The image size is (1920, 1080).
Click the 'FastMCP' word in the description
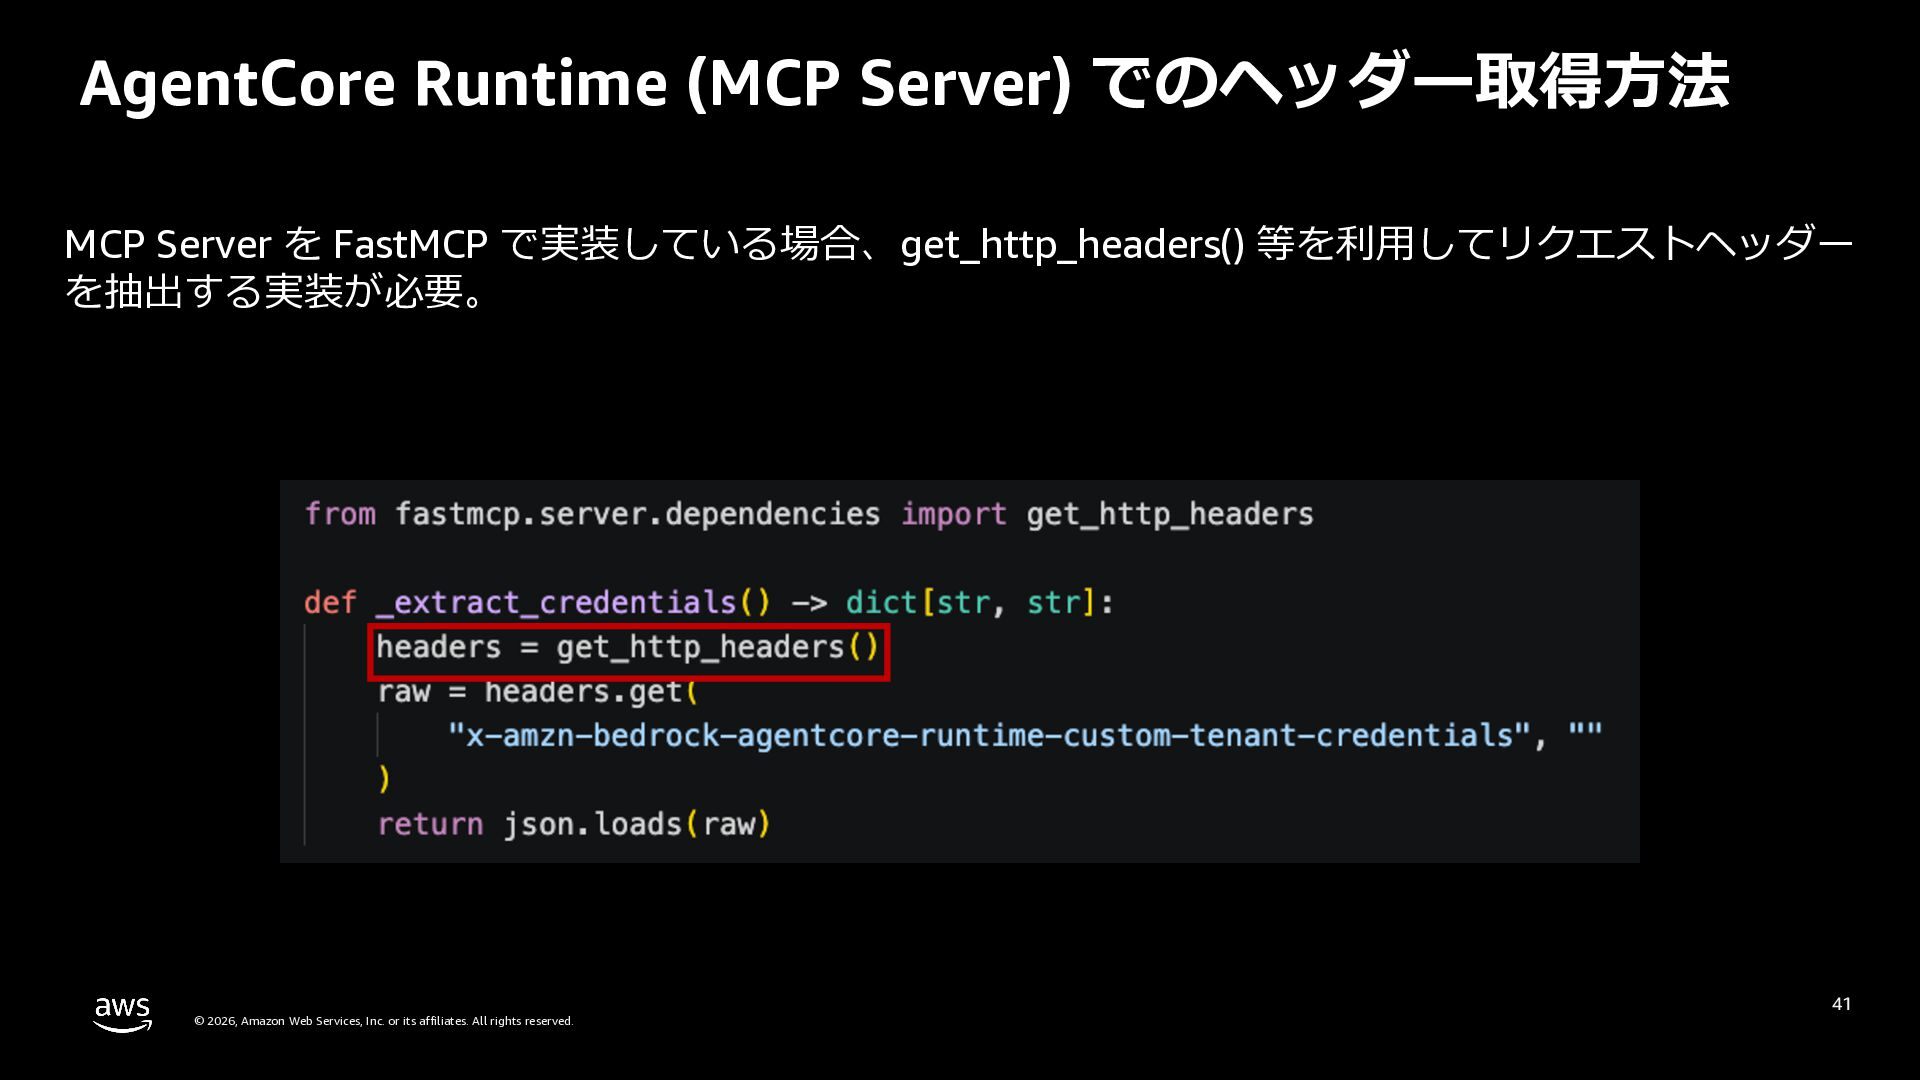click(410, 245)
